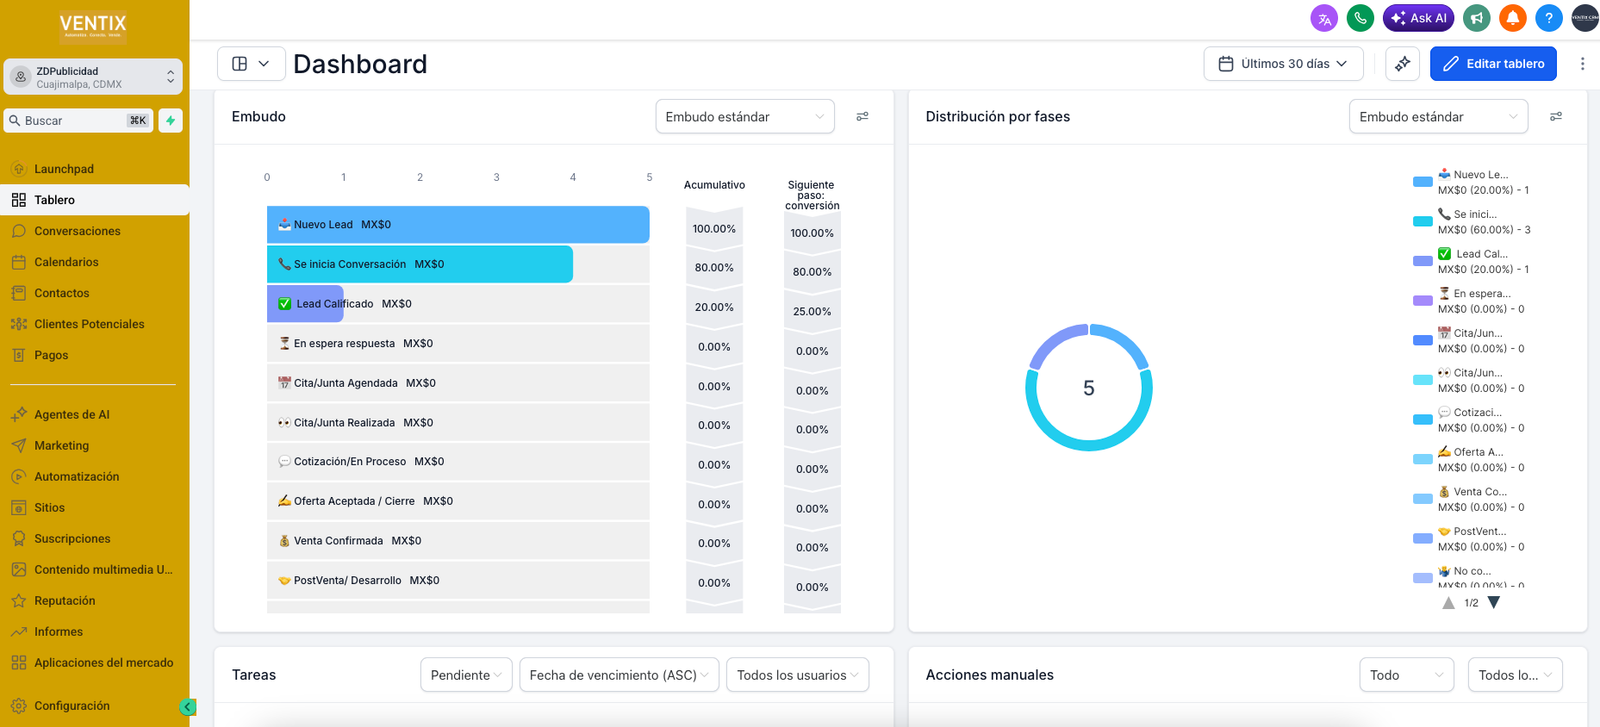
Task: Navigate to Automatización in sidebar
Action: coord(76,477)
